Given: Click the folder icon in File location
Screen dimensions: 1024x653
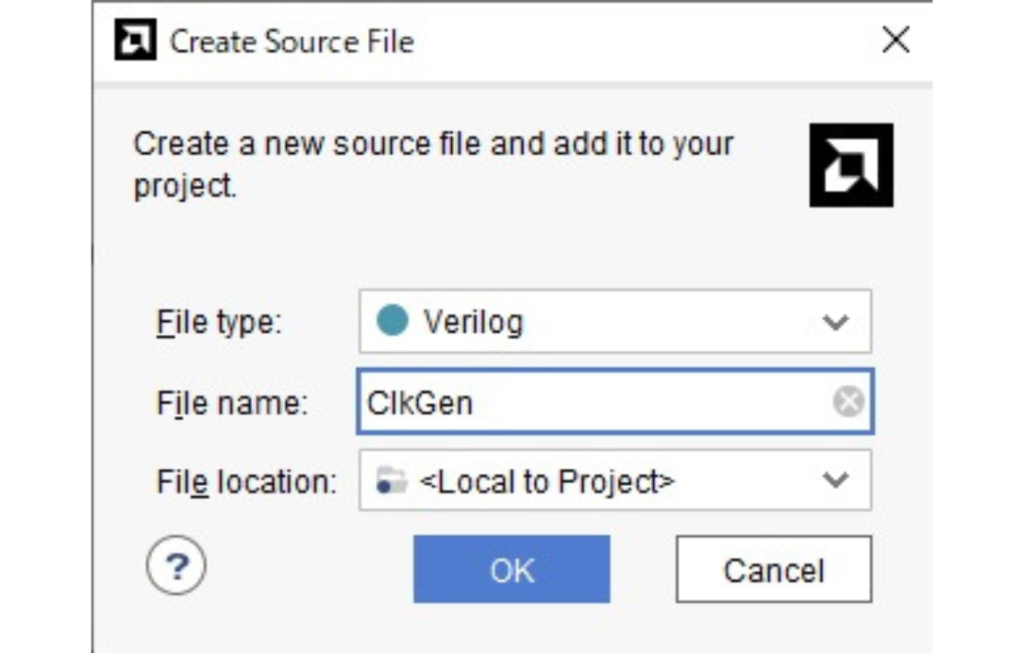Looking at the screenshot, I should (x=392, y=482).
